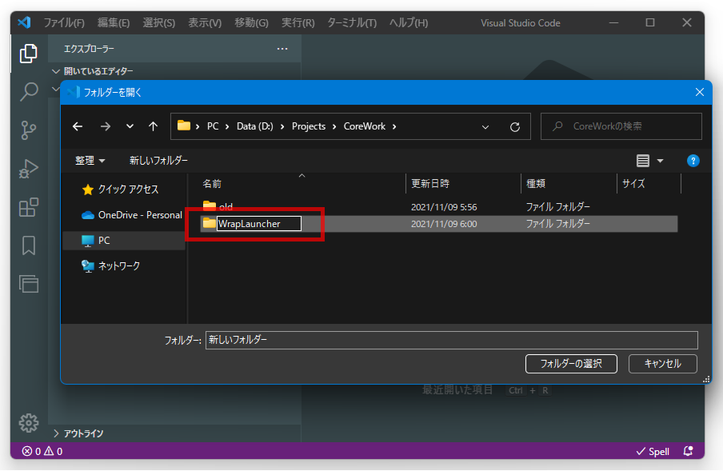Create a 新しいフォルダー from toolbar
Viewport: 723px width, 471px height.
158,161
